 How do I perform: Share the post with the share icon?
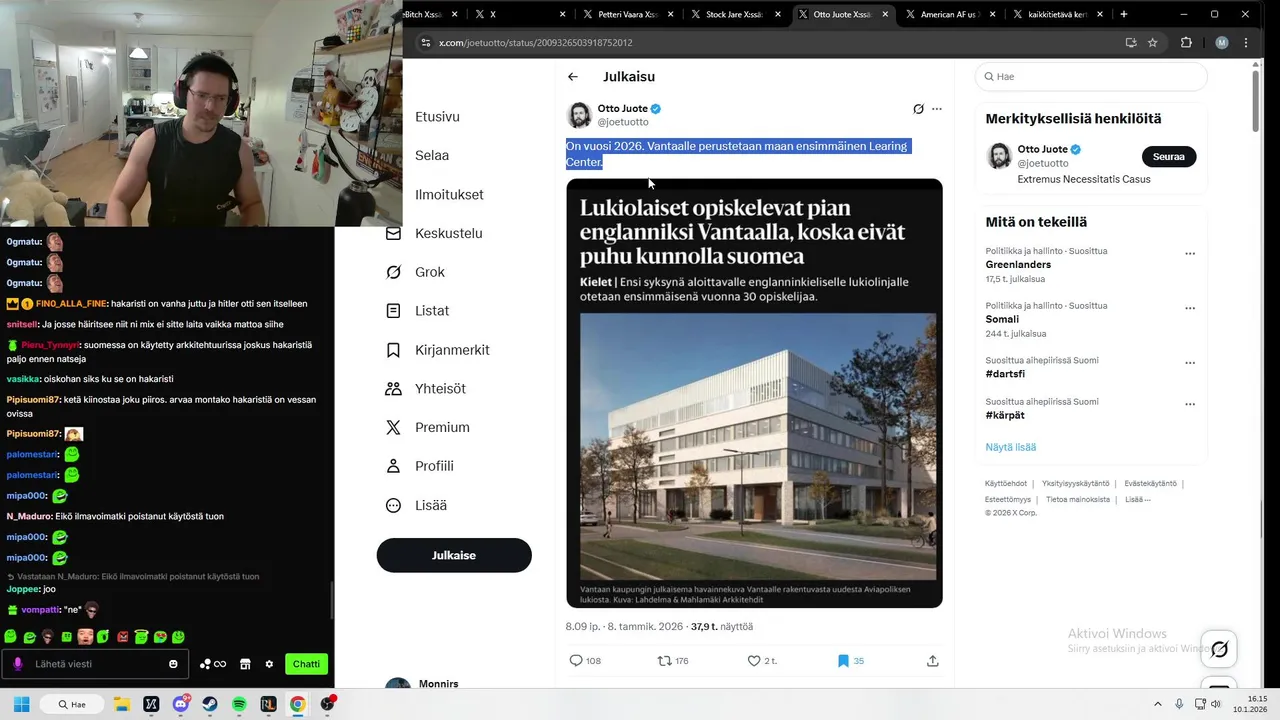933,661
